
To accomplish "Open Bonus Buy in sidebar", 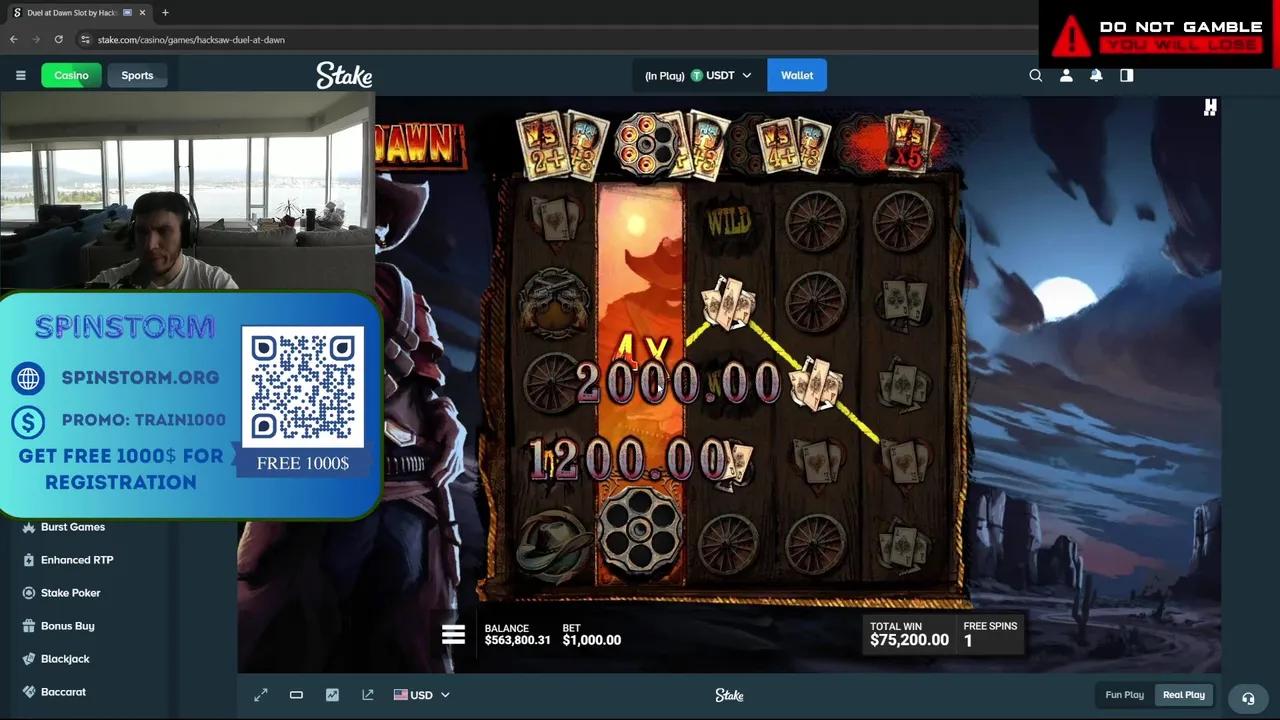I will (67, 626).
